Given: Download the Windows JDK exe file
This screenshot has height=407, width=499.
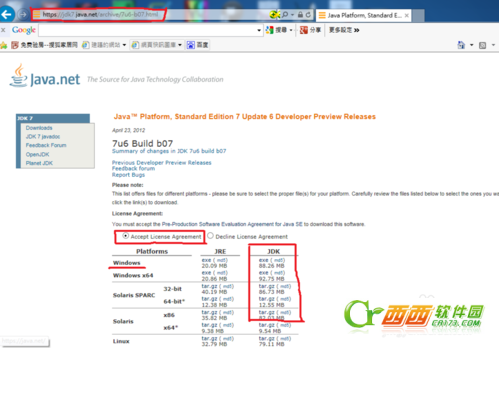Looking at the screenshot, I should 263,260.
